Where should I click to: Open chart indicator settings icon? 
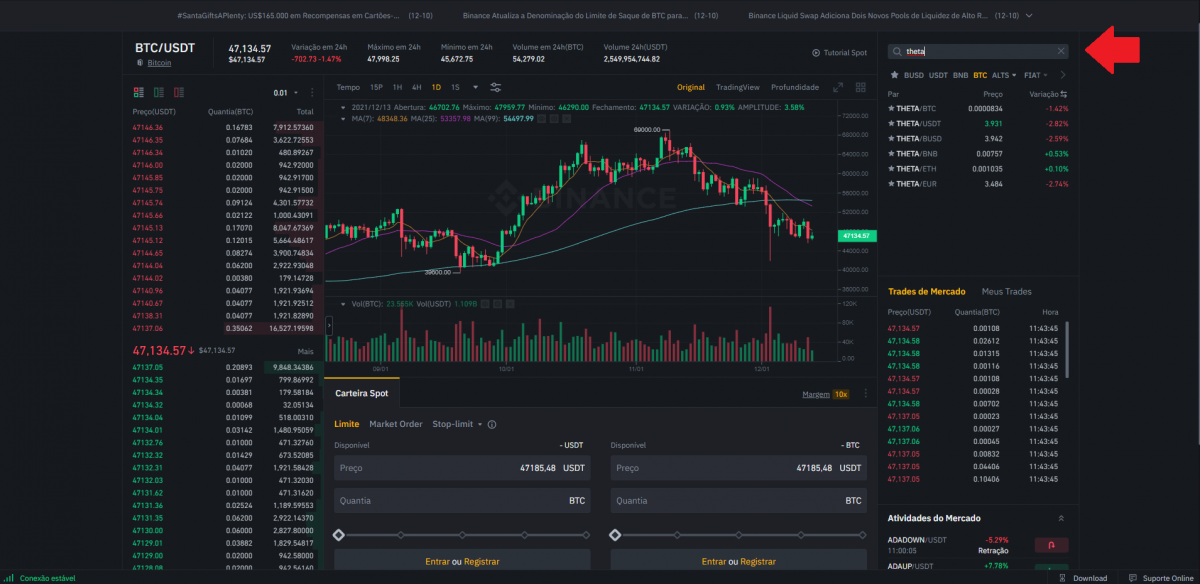tap(495, 87)
